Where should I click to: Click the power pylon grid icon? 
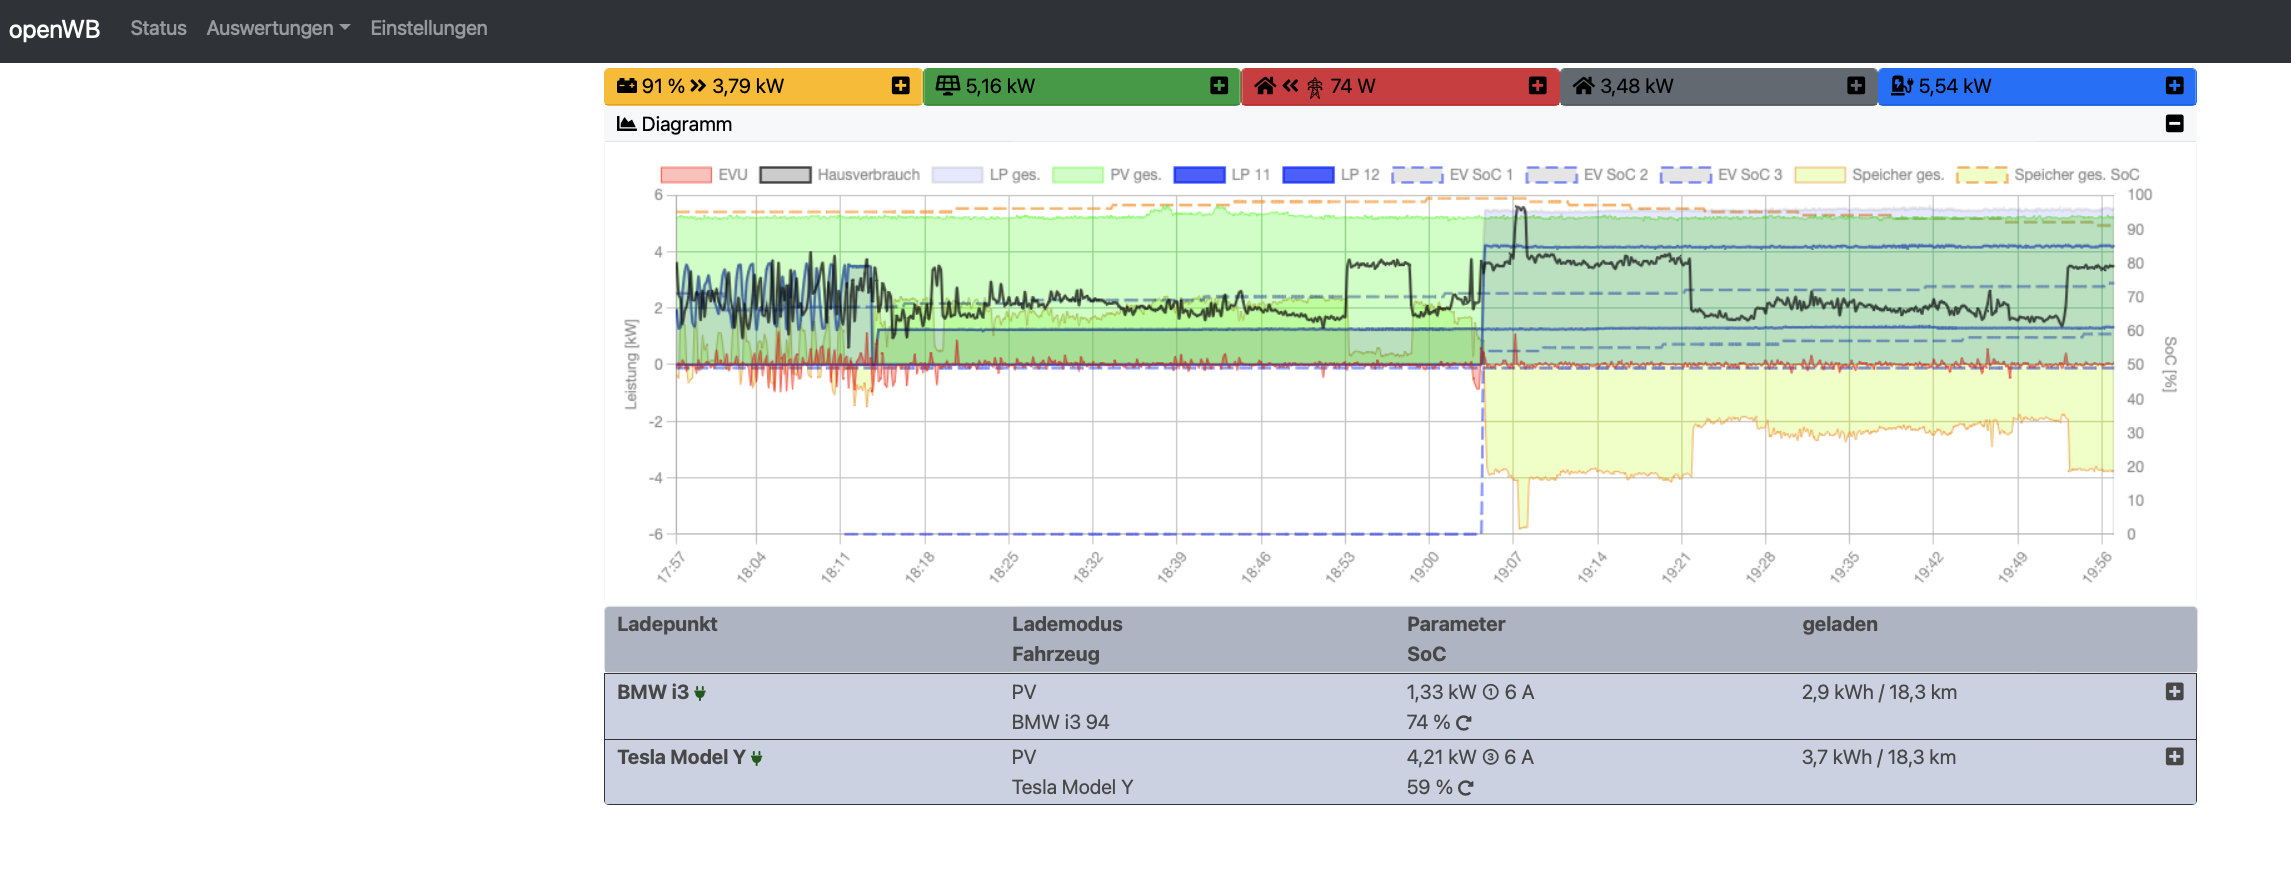1314,87
